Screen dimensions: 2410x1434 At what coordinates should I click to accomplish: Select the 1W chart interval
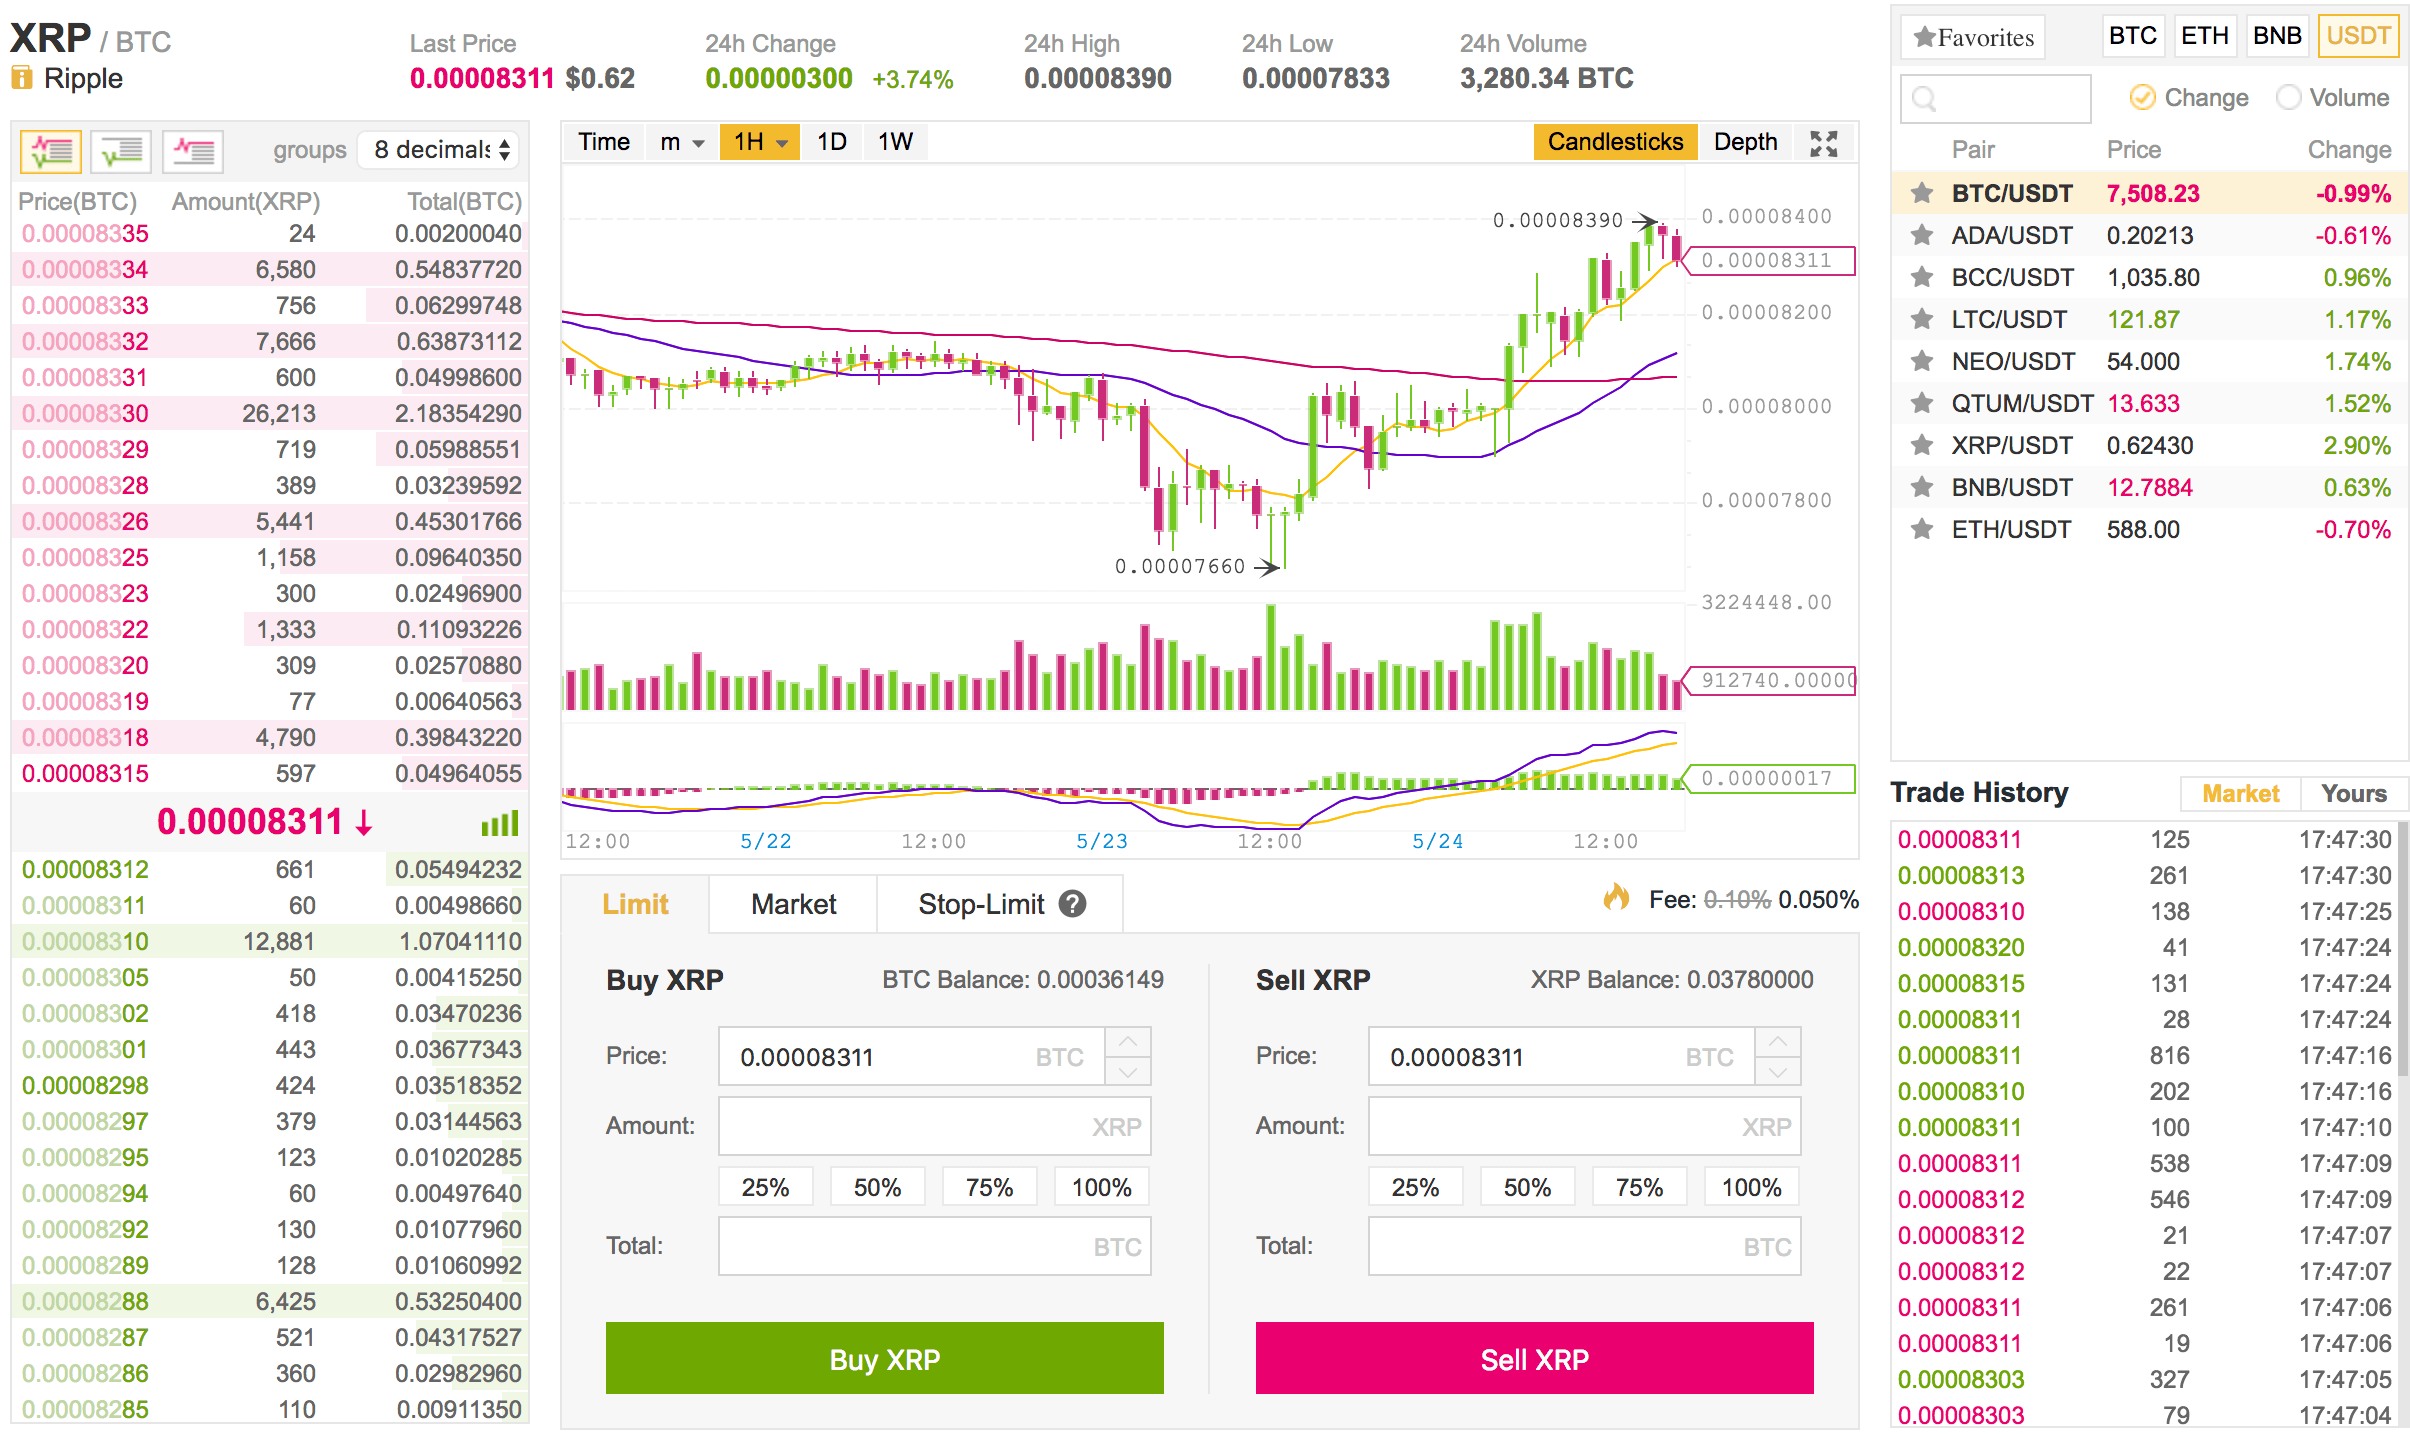[x=895, y=142]
